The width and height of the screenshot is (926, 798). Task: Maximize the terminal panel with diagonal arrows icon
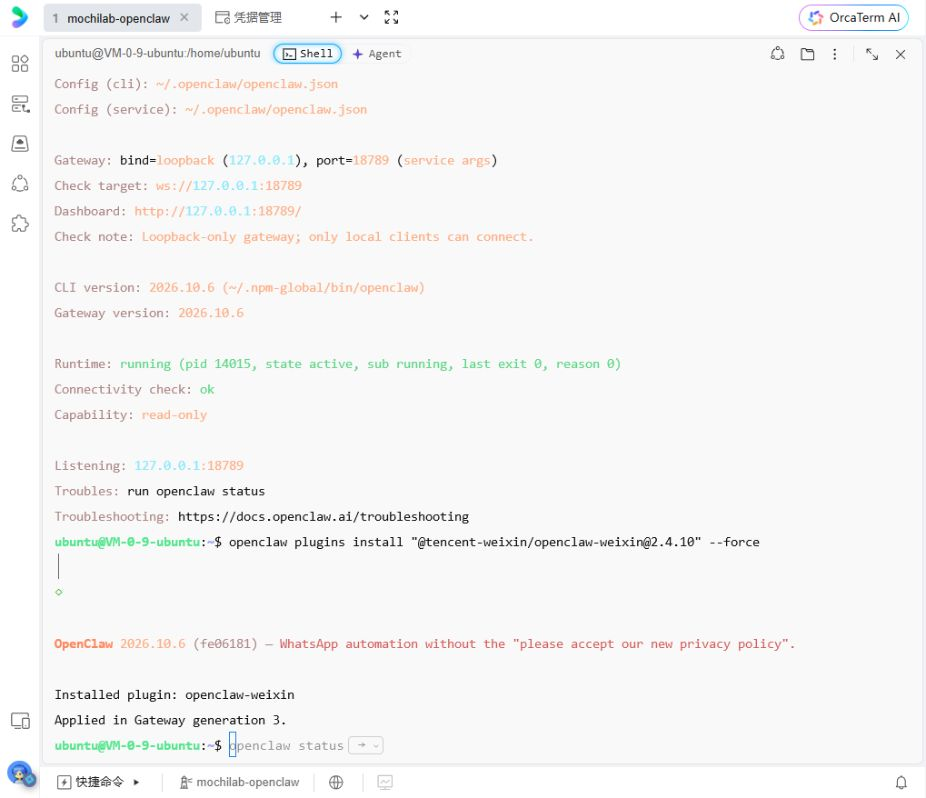pyautogui.click(x=872, y=54)
